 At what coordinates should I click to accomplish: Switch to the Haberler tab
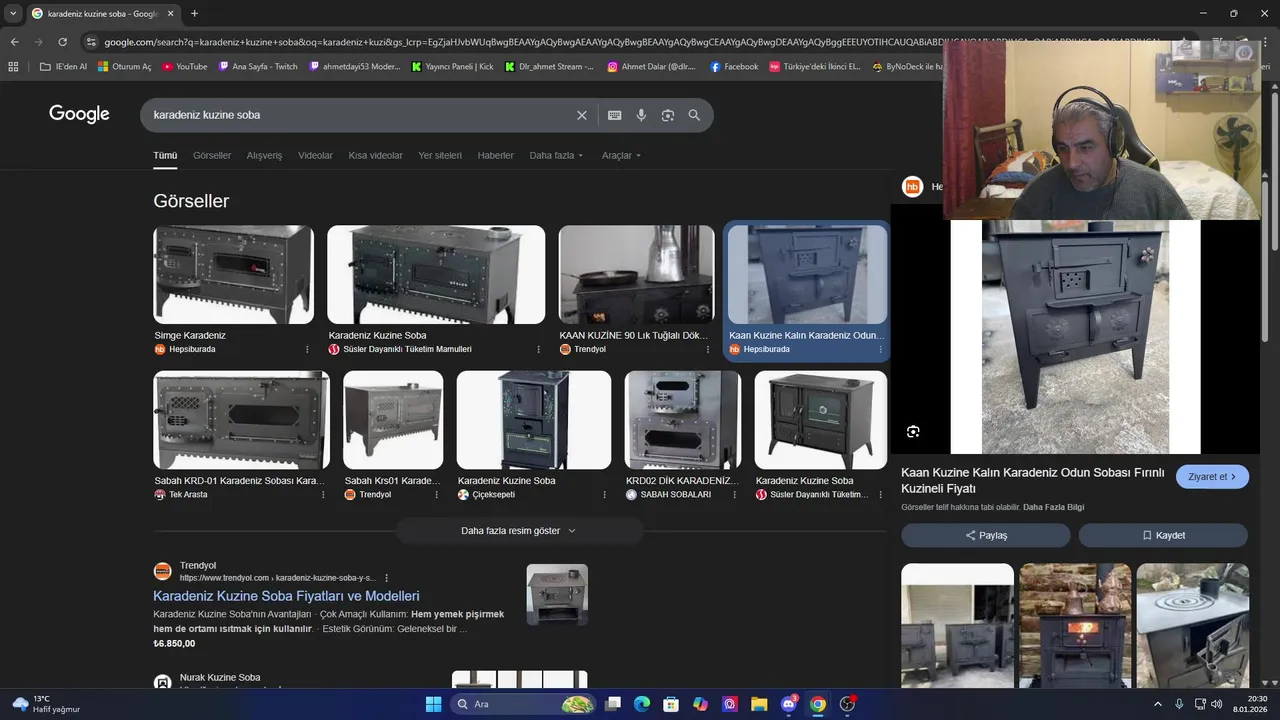[x=495, y=155]
